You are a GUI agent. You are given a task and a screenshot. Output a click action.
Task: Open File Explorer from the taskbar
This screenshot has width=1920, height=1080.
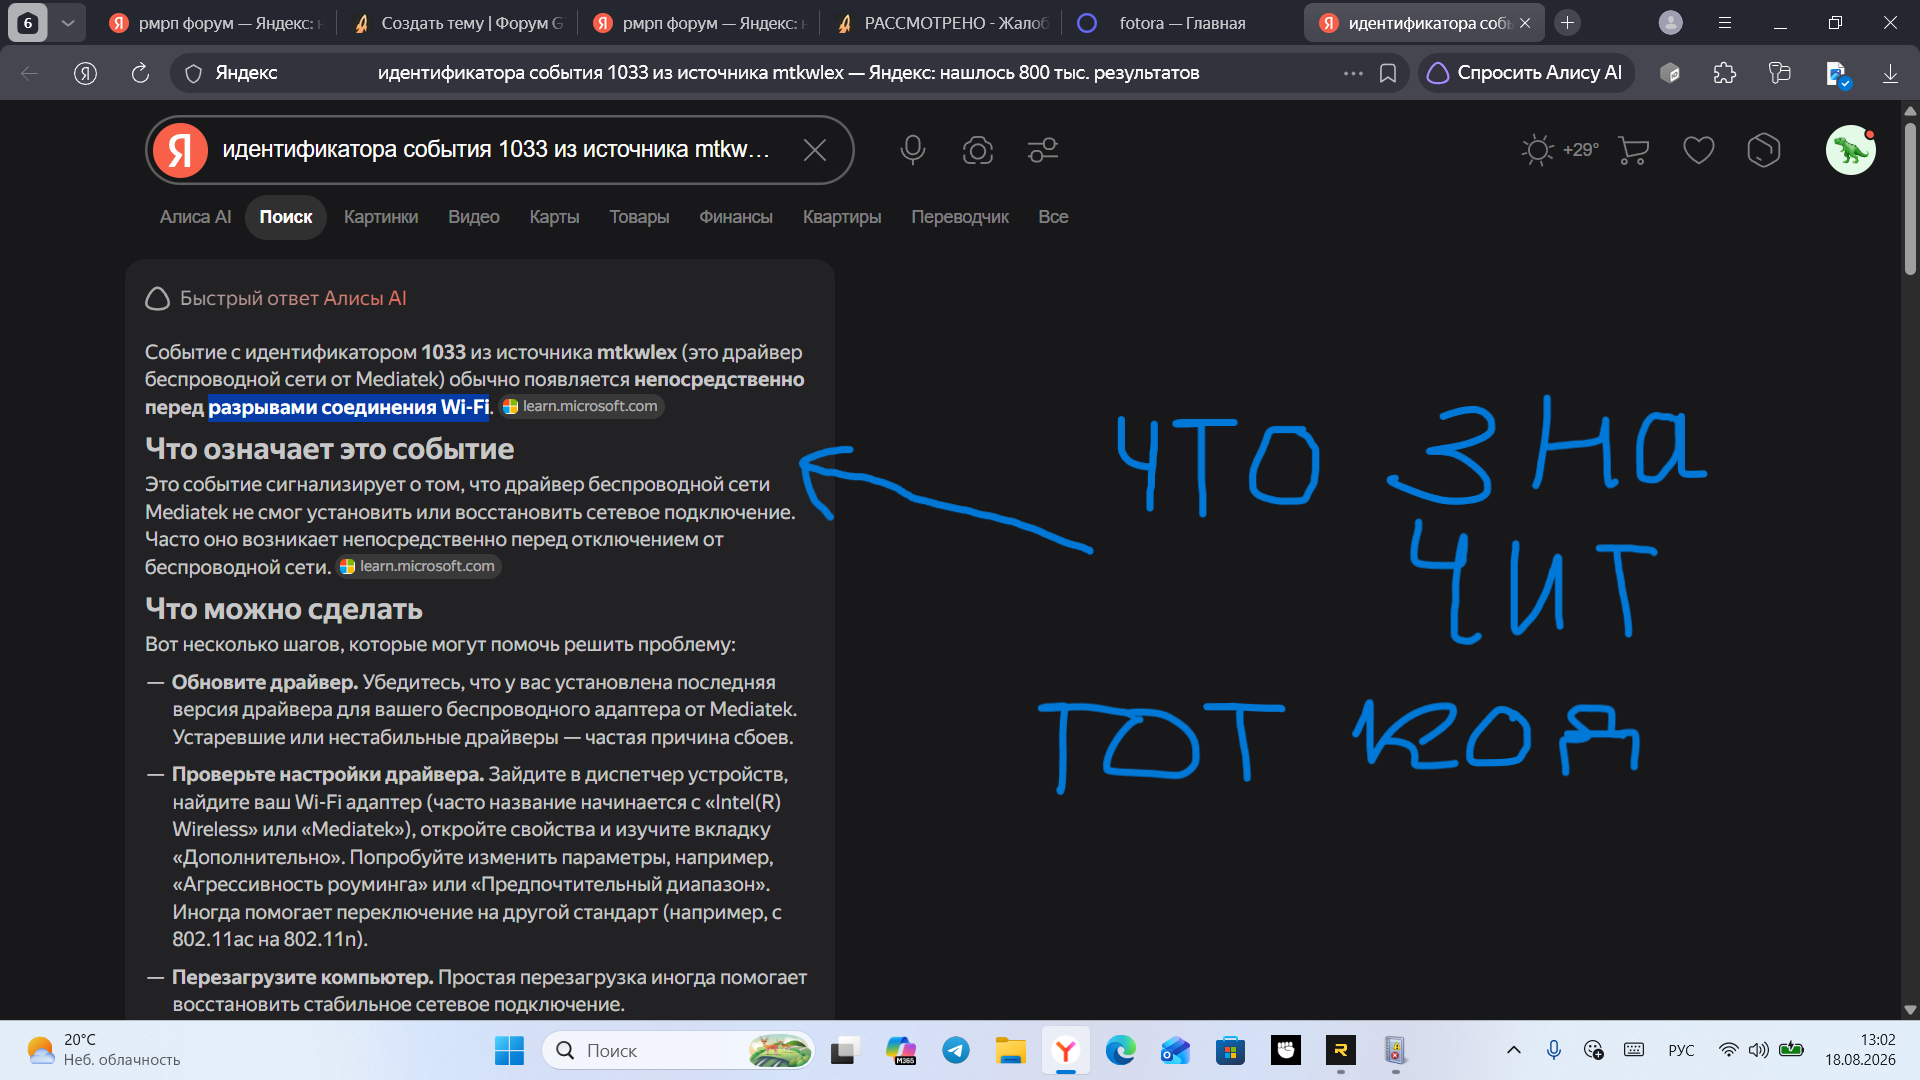1010,1051
